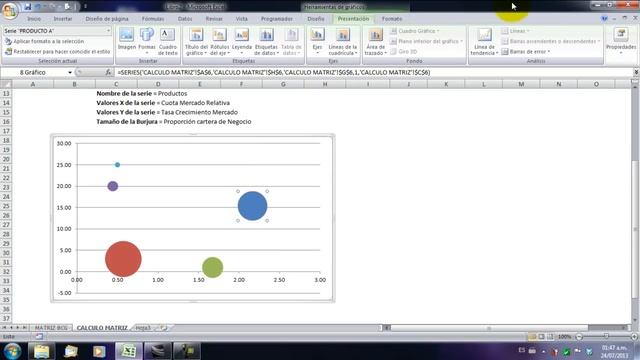
Task: Click the insert function fx icon
Action: coord(108,72)
